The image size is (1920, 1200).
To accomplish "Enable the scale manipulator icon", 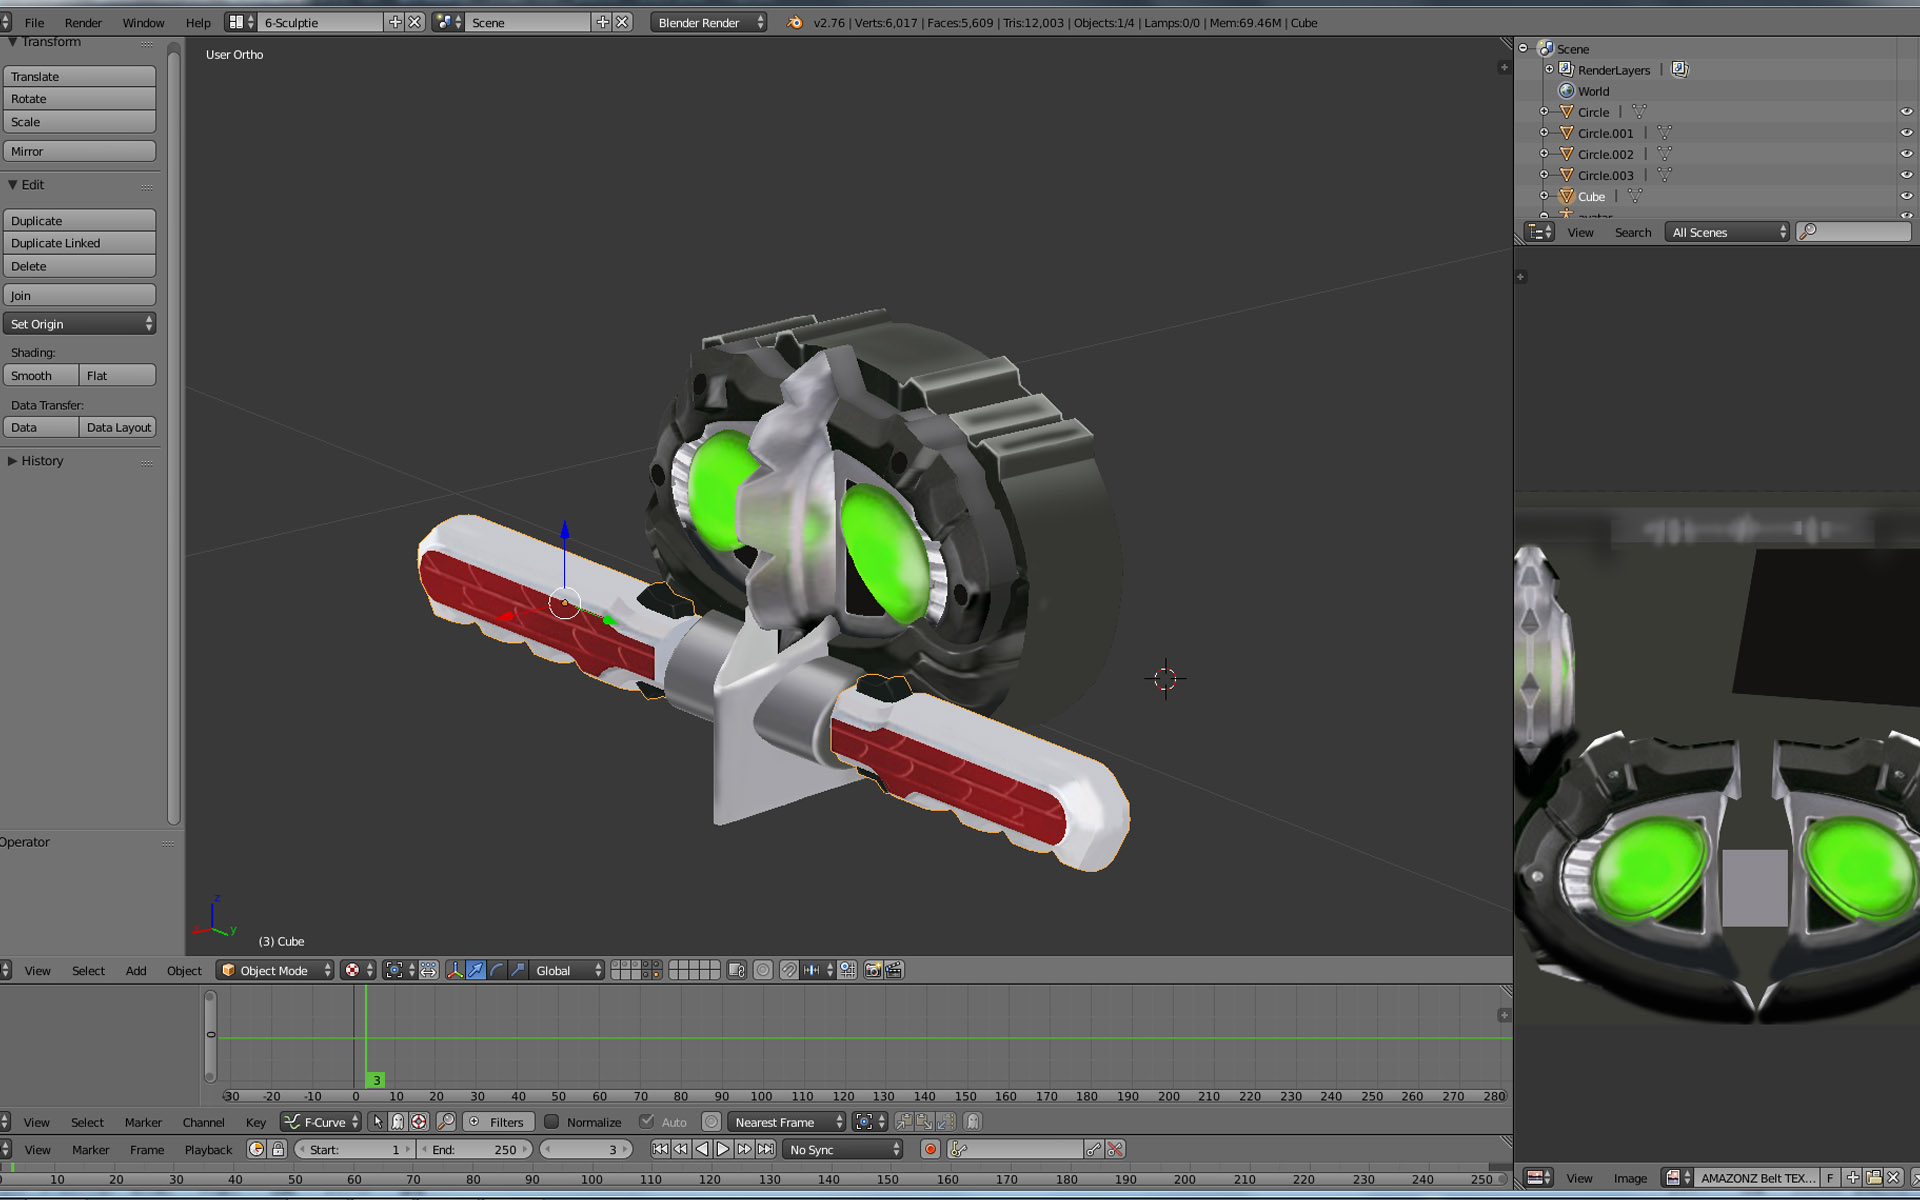I will (x=518, y=970).
